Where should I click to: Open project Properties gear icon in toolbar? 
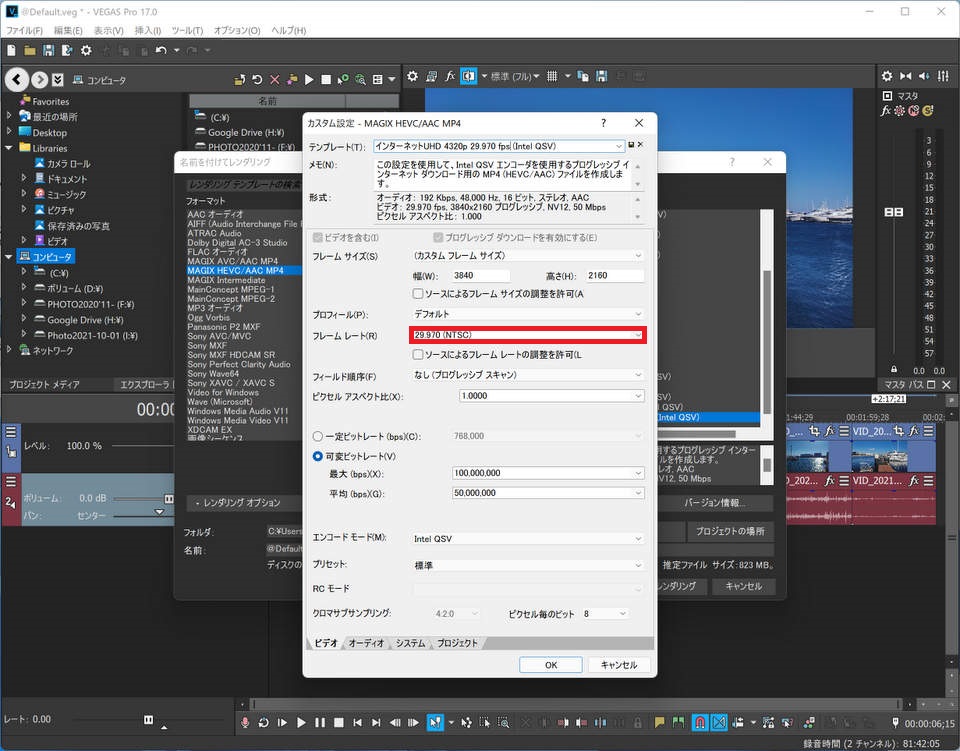[86, 50]
